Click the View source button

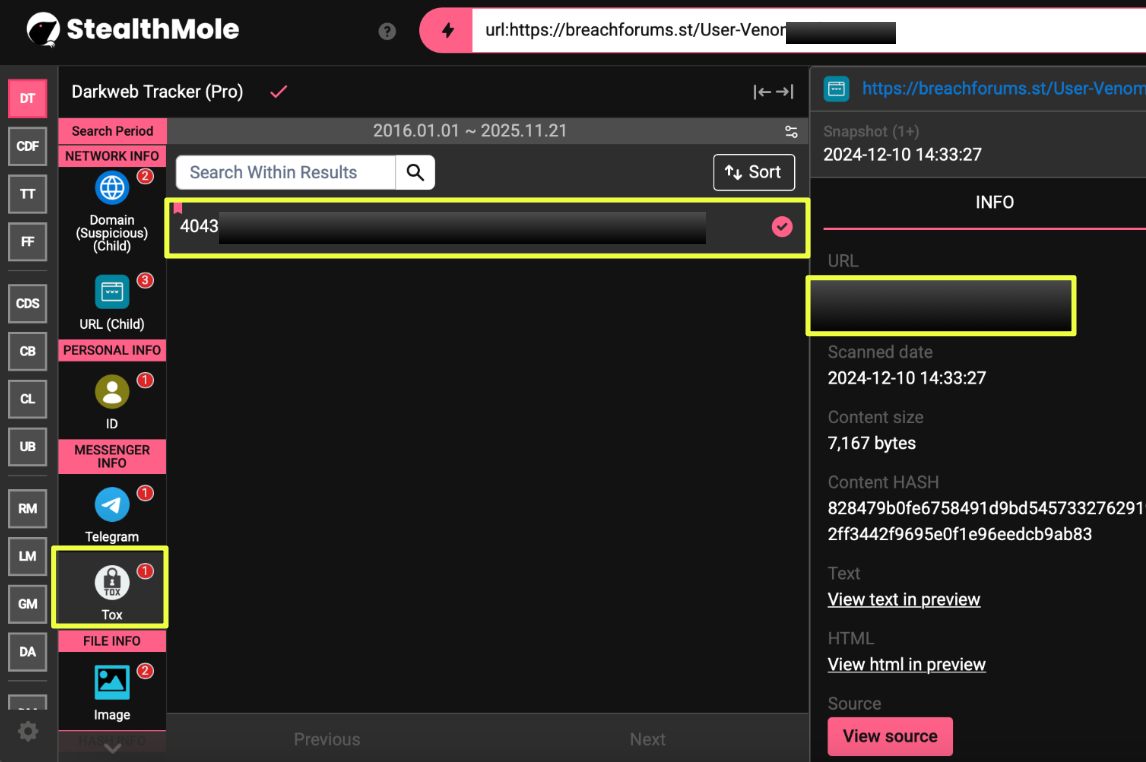pyautogui.click(x=890, y=736)
